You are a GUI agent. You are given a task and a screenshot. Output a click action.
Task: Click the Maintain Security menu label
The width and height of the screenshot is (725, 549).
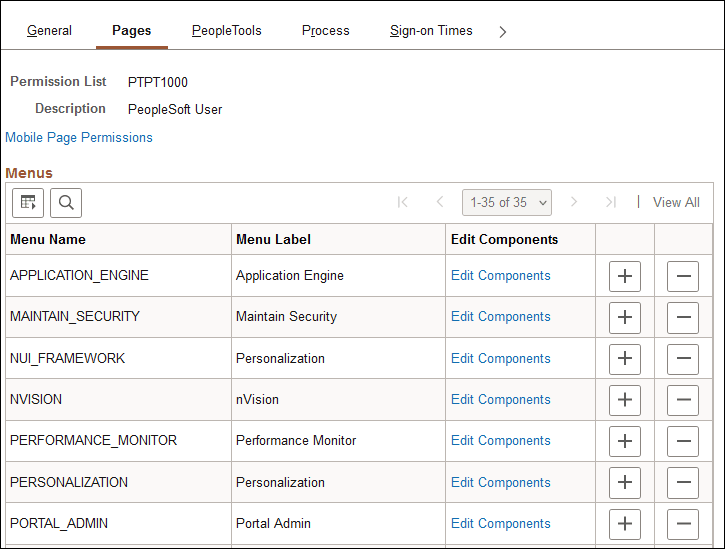click(x=286, y=316)
